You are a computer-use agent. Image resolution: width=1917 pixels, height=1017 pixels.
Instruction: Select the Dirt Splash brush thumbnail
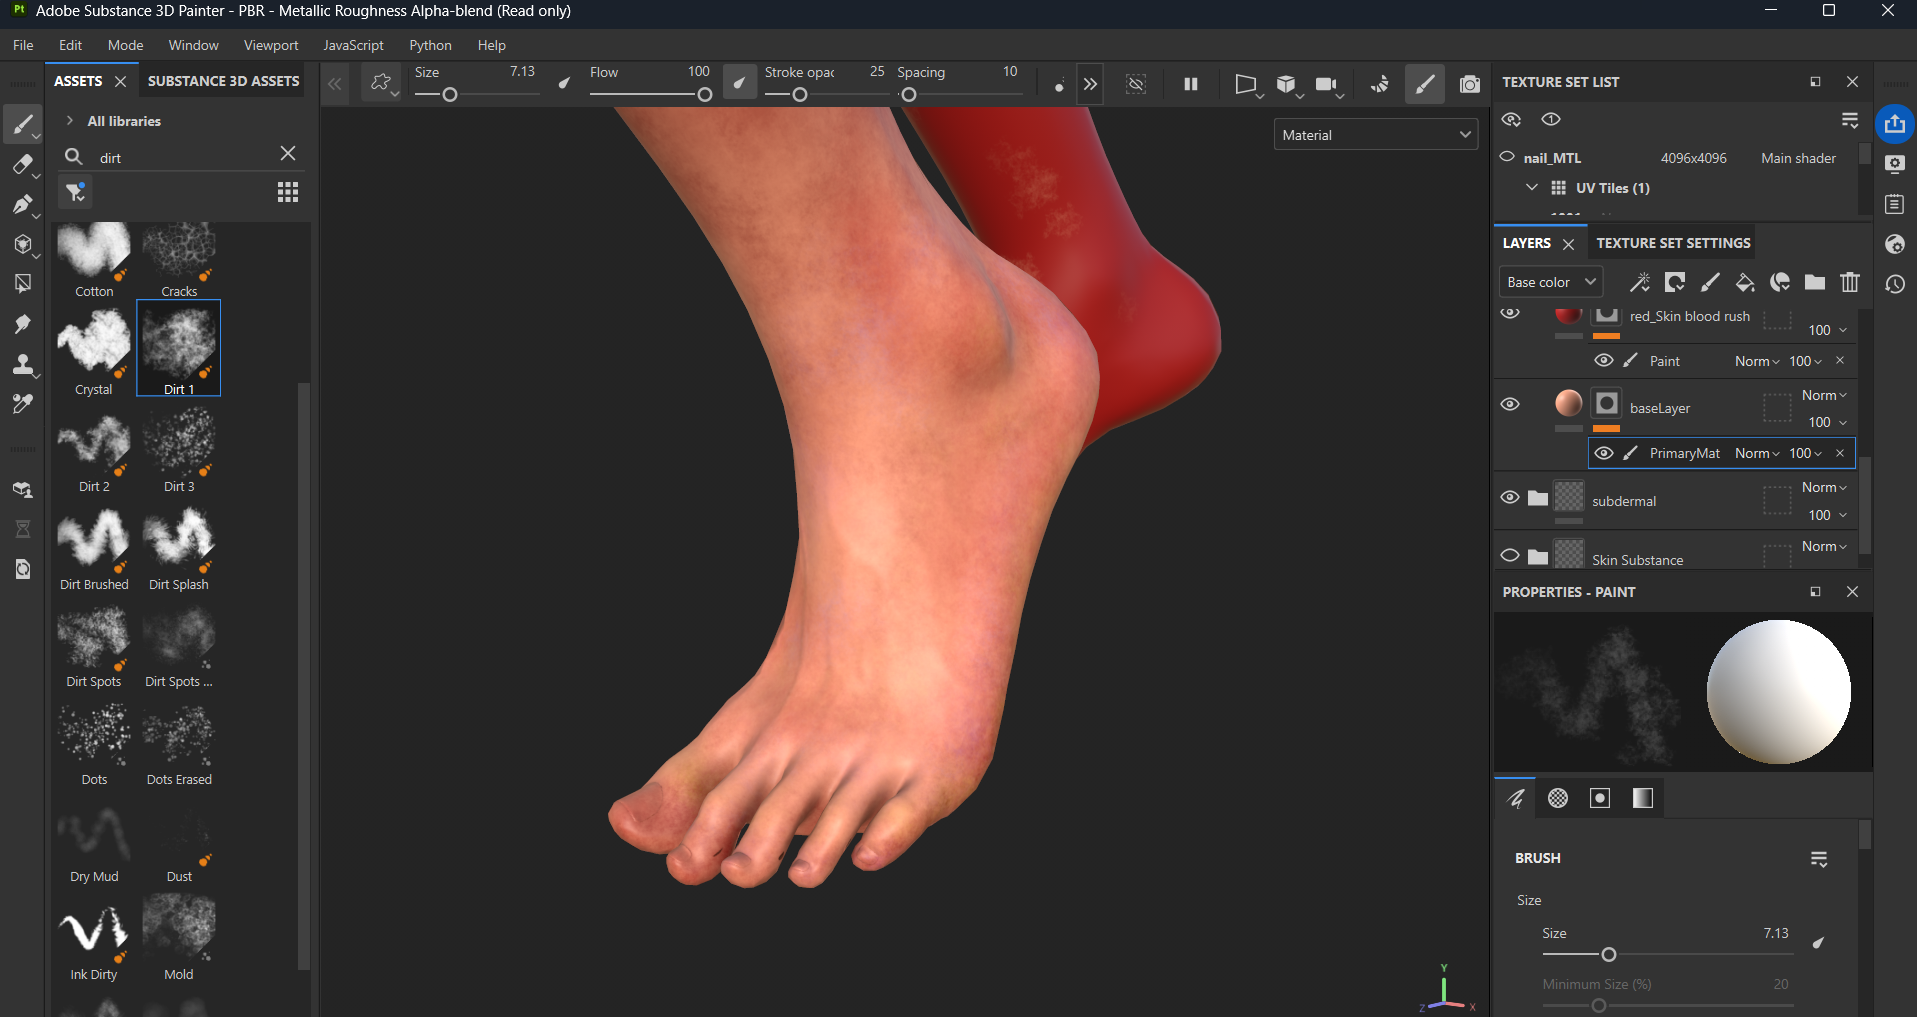tap(179, 541)
